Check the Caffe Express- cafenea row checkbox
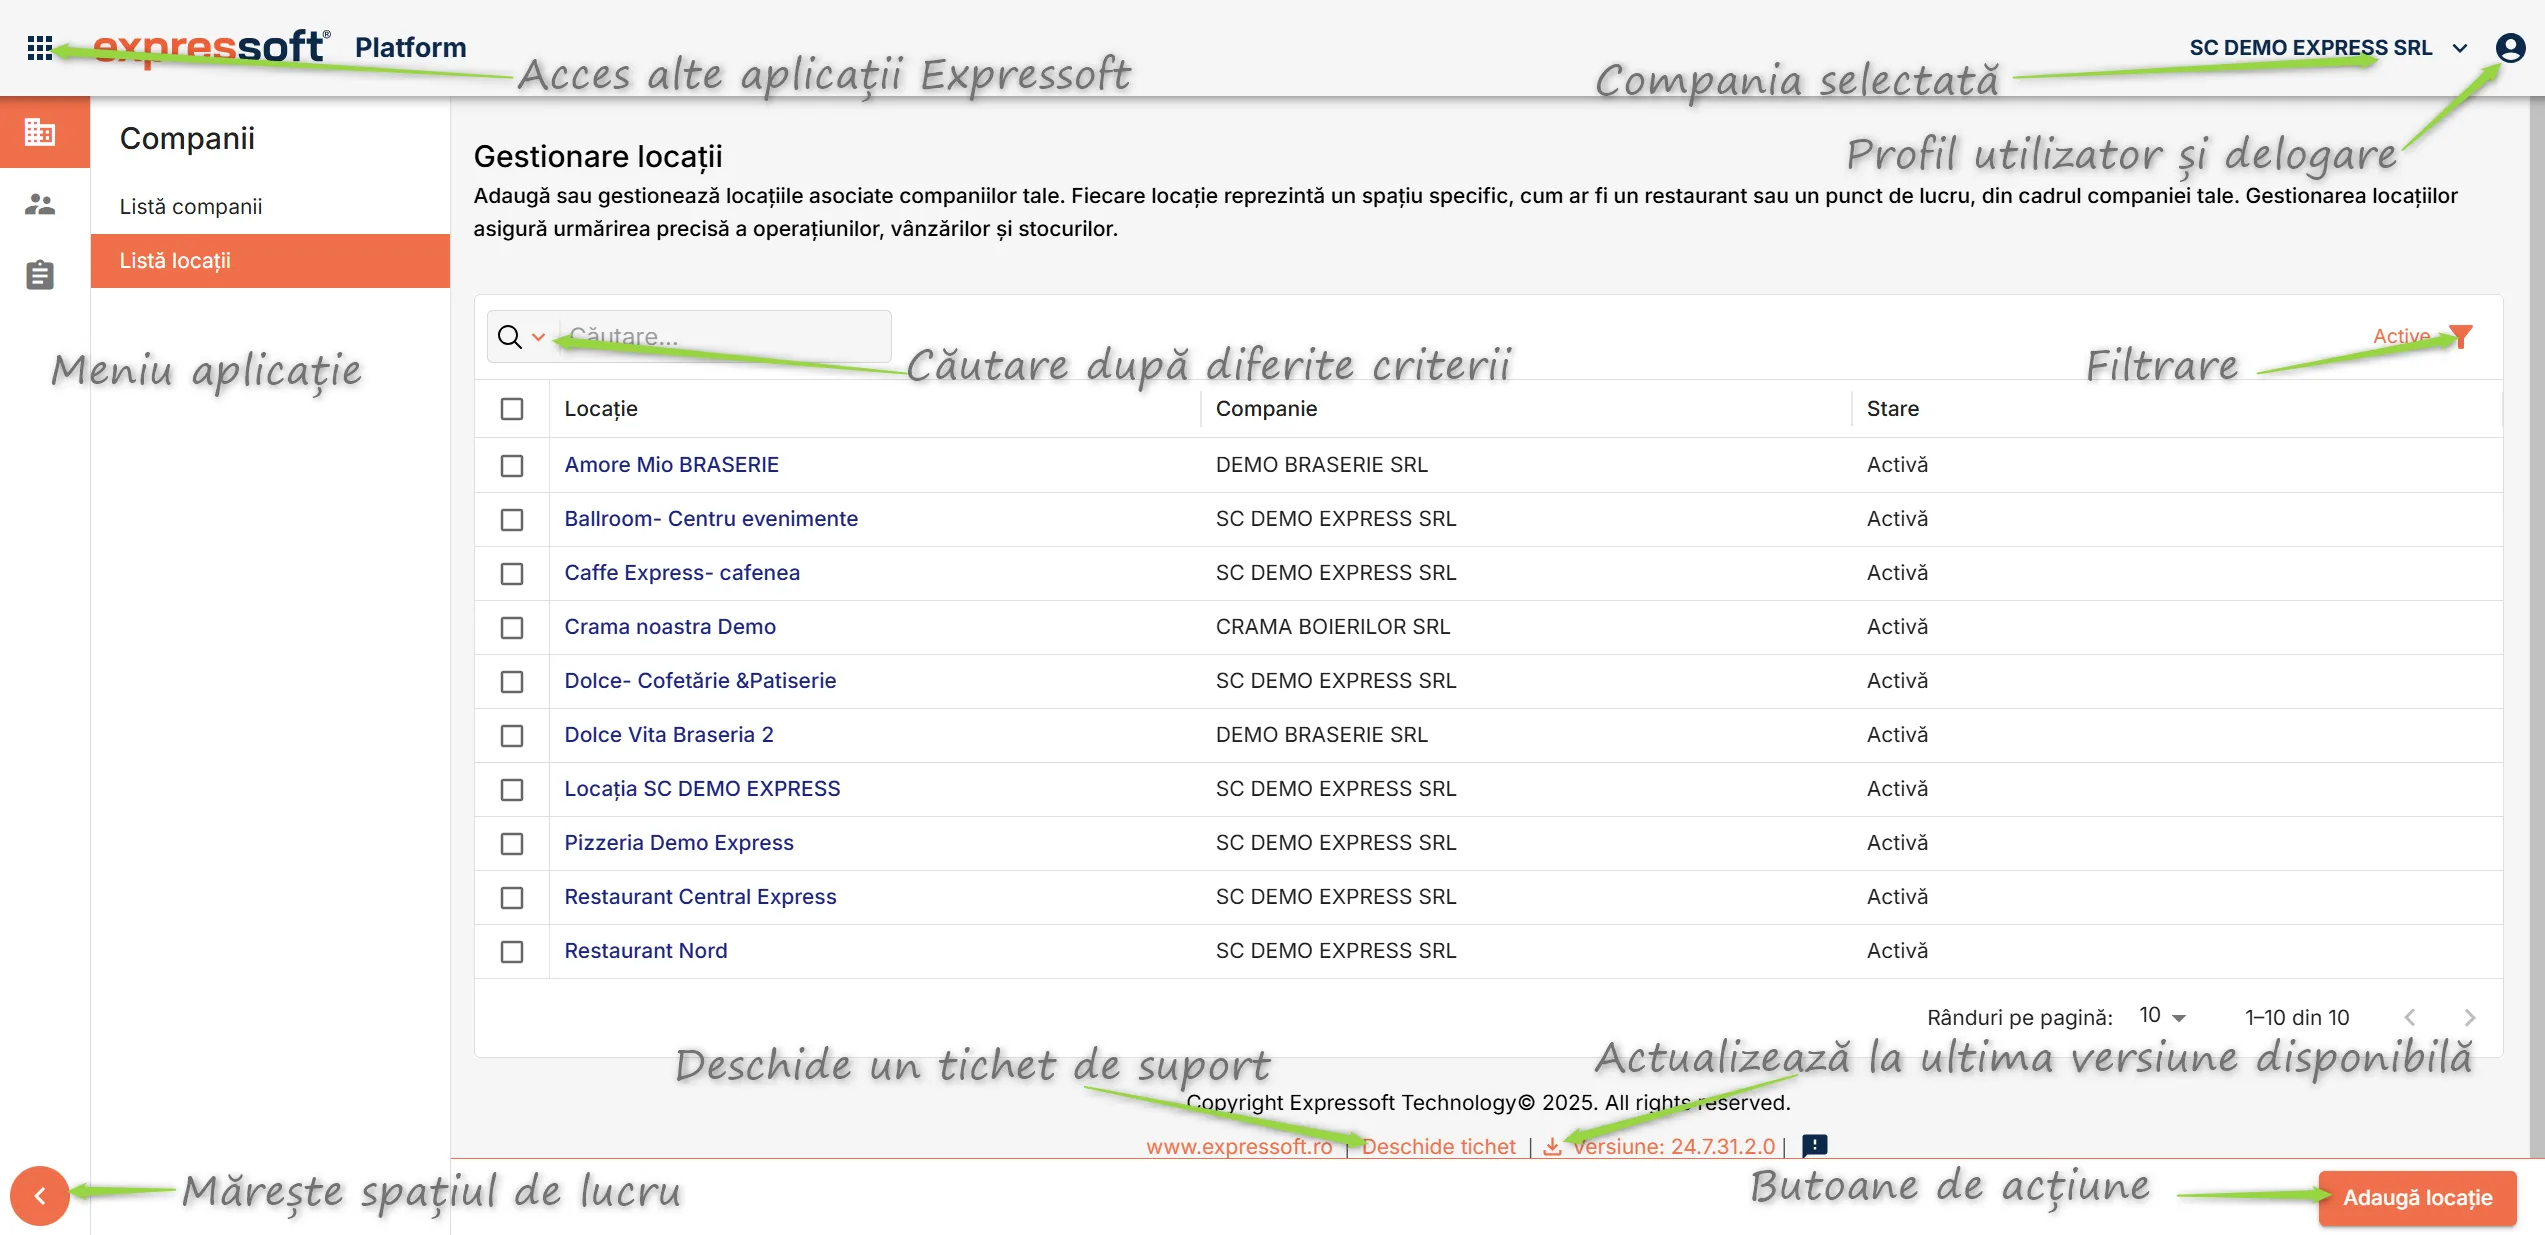Image resolution: width=2545 pixels, height=1235 pixels. coord(512,574)
